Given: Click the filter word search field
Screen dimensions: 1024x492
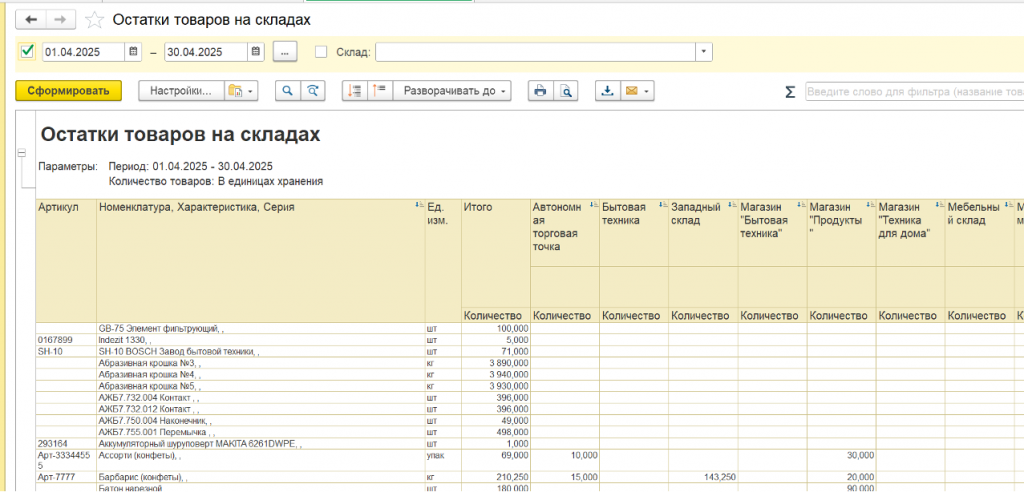Looking at the screenshot, I should 912,92.
